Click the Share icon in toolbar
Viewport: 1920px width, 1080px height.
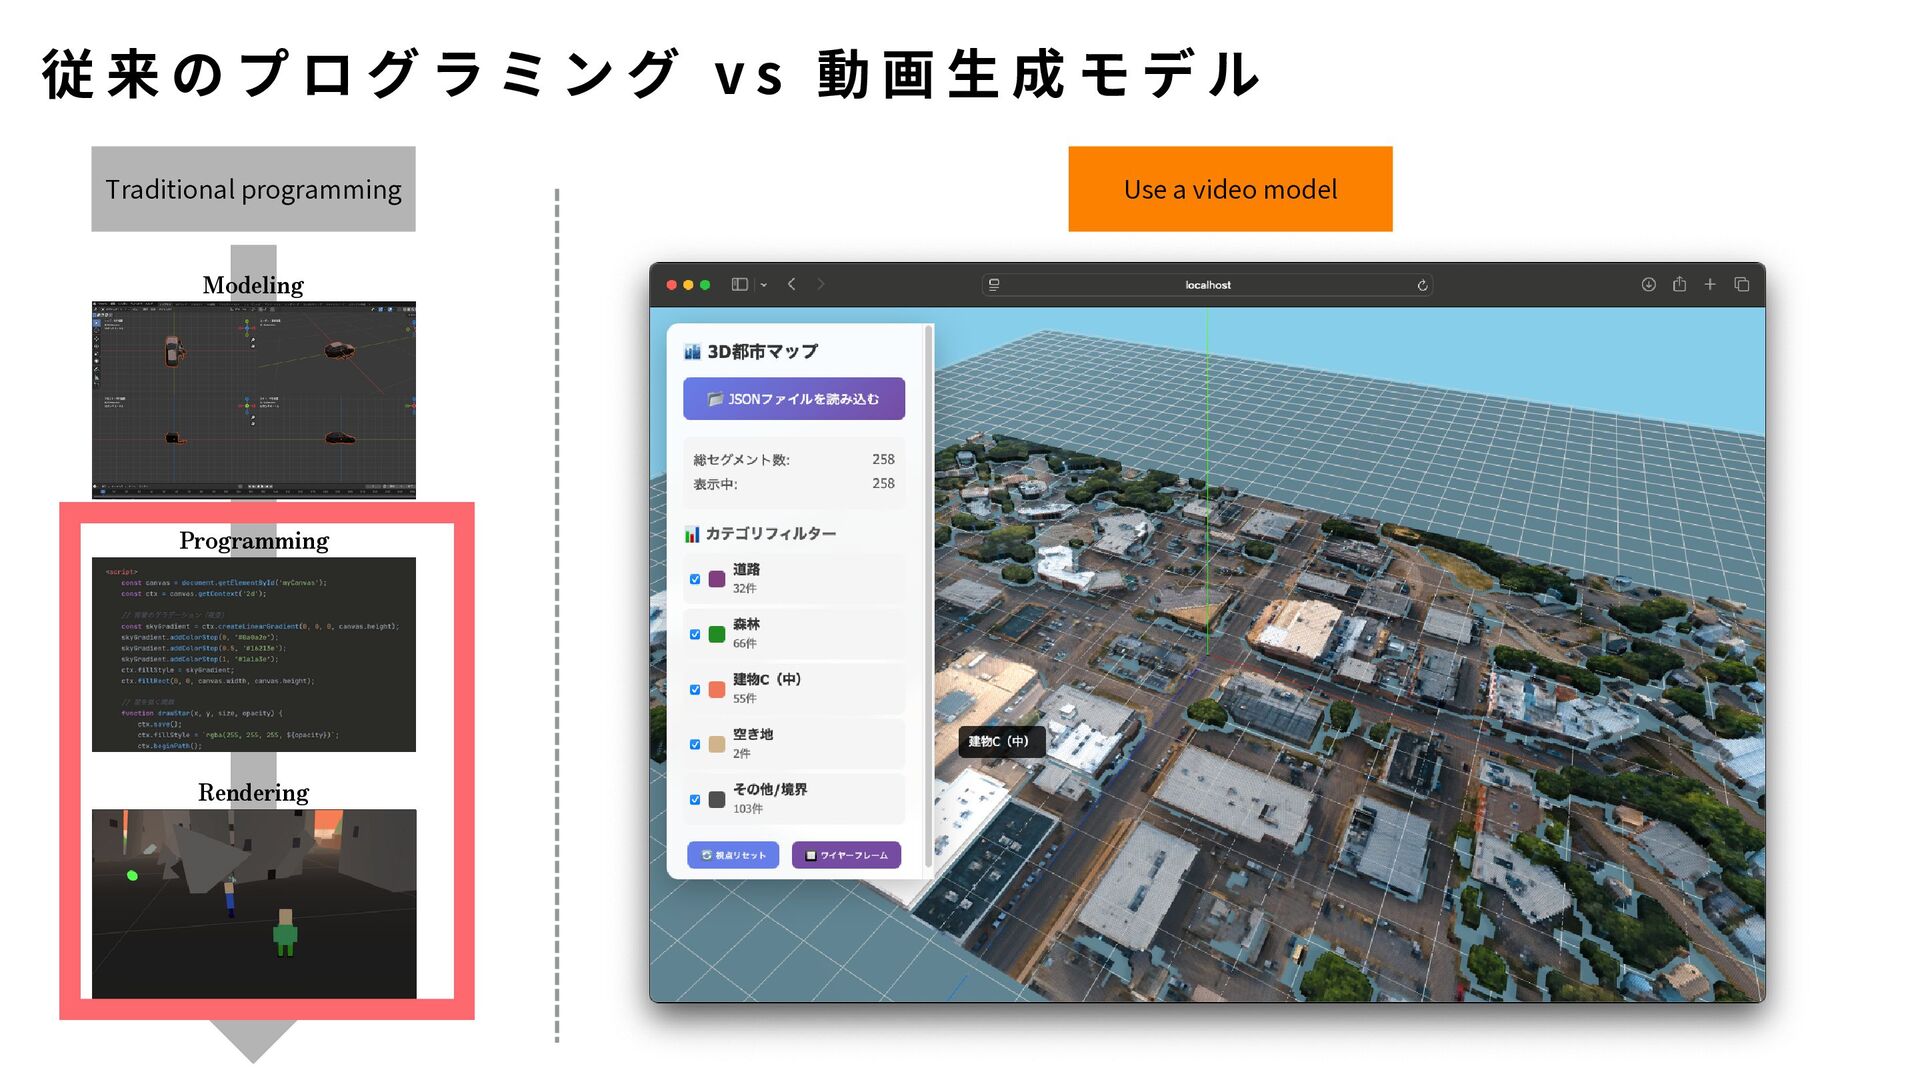[x=1679, y=285]
